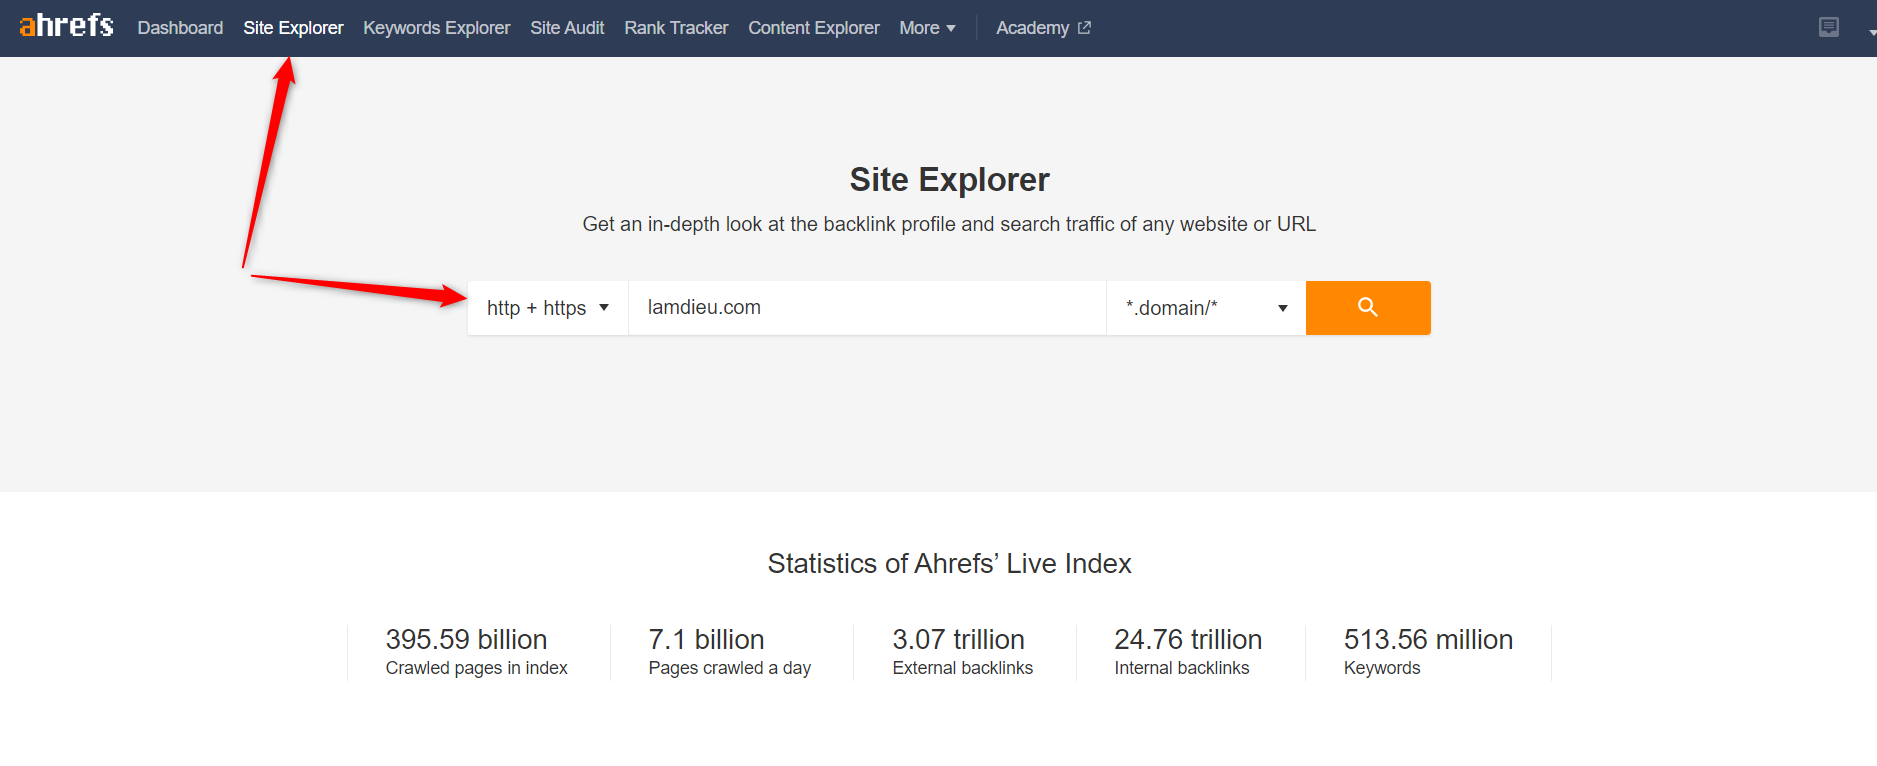This screenshot has width=1877, height=766.
Task: Click the 3.07 trillion external backlinks stat
Action: tap(962, 652)
